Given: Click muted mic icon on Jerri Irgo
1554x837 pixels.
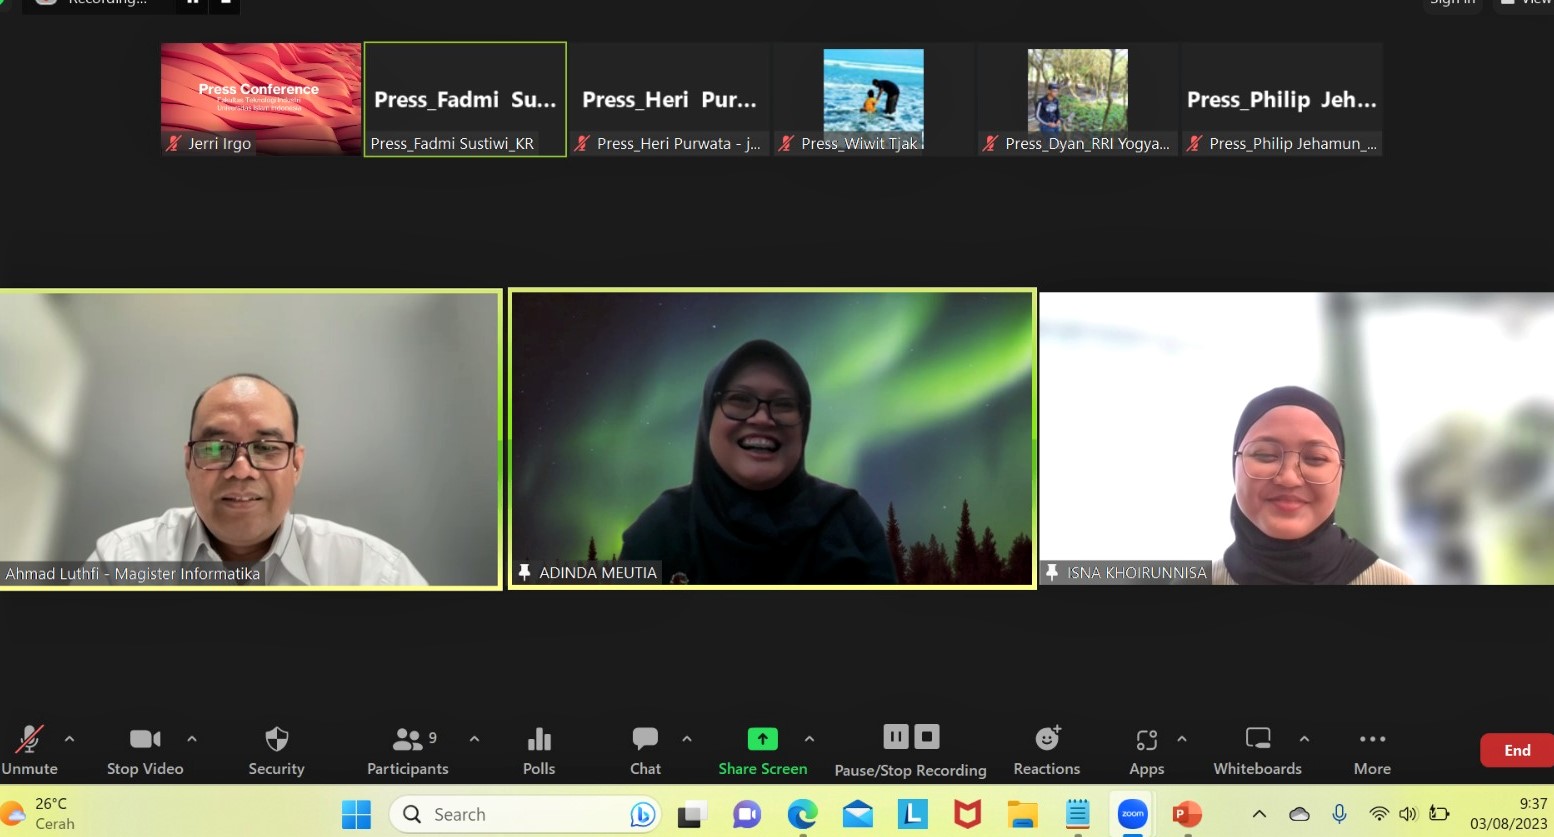Looking at the screenshot, I should [x=174, y=143].
